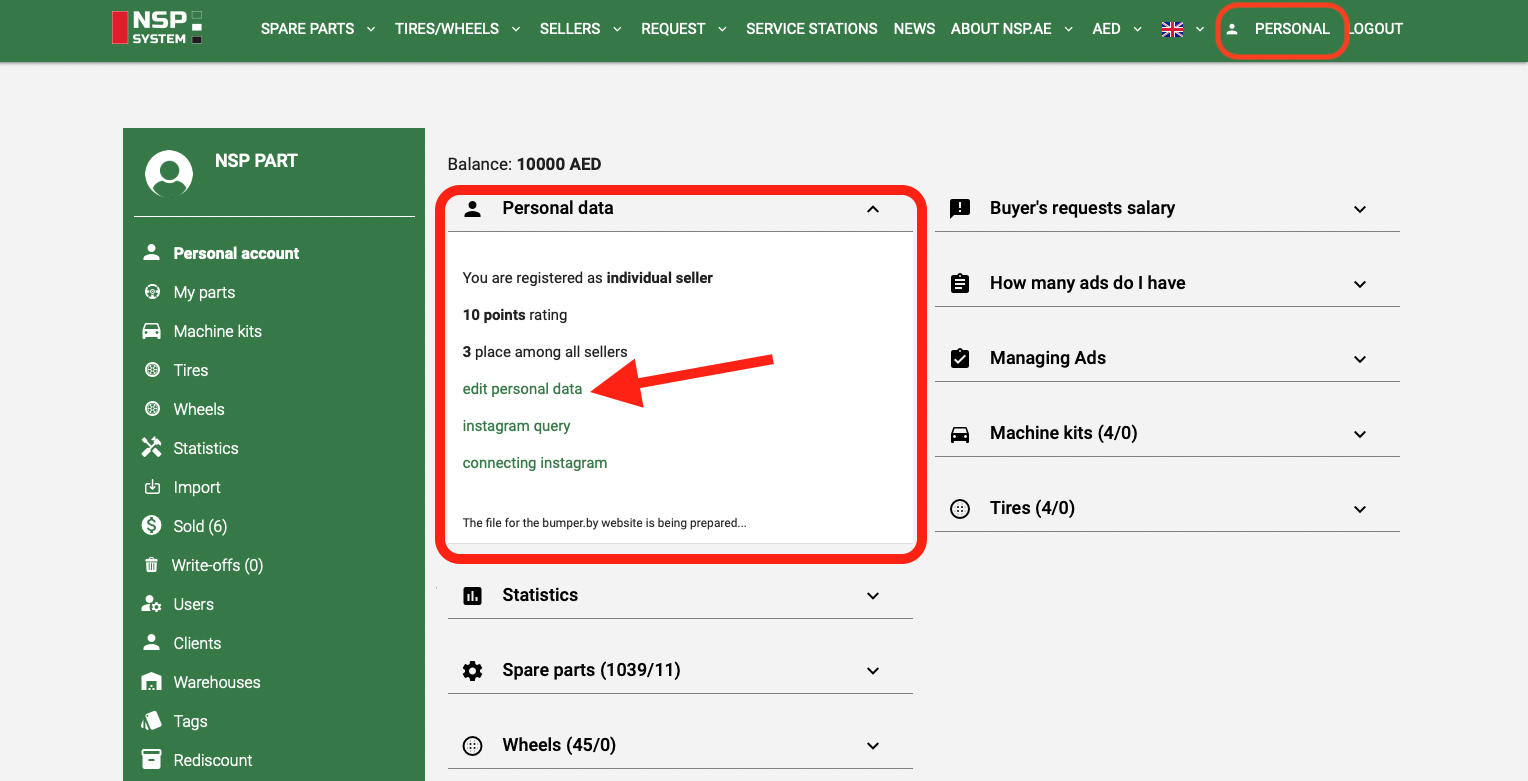Screen dimensions: 1528x781
Task: Click the warehouse icon in the sidebar
Action: click(x=152, y=682)
